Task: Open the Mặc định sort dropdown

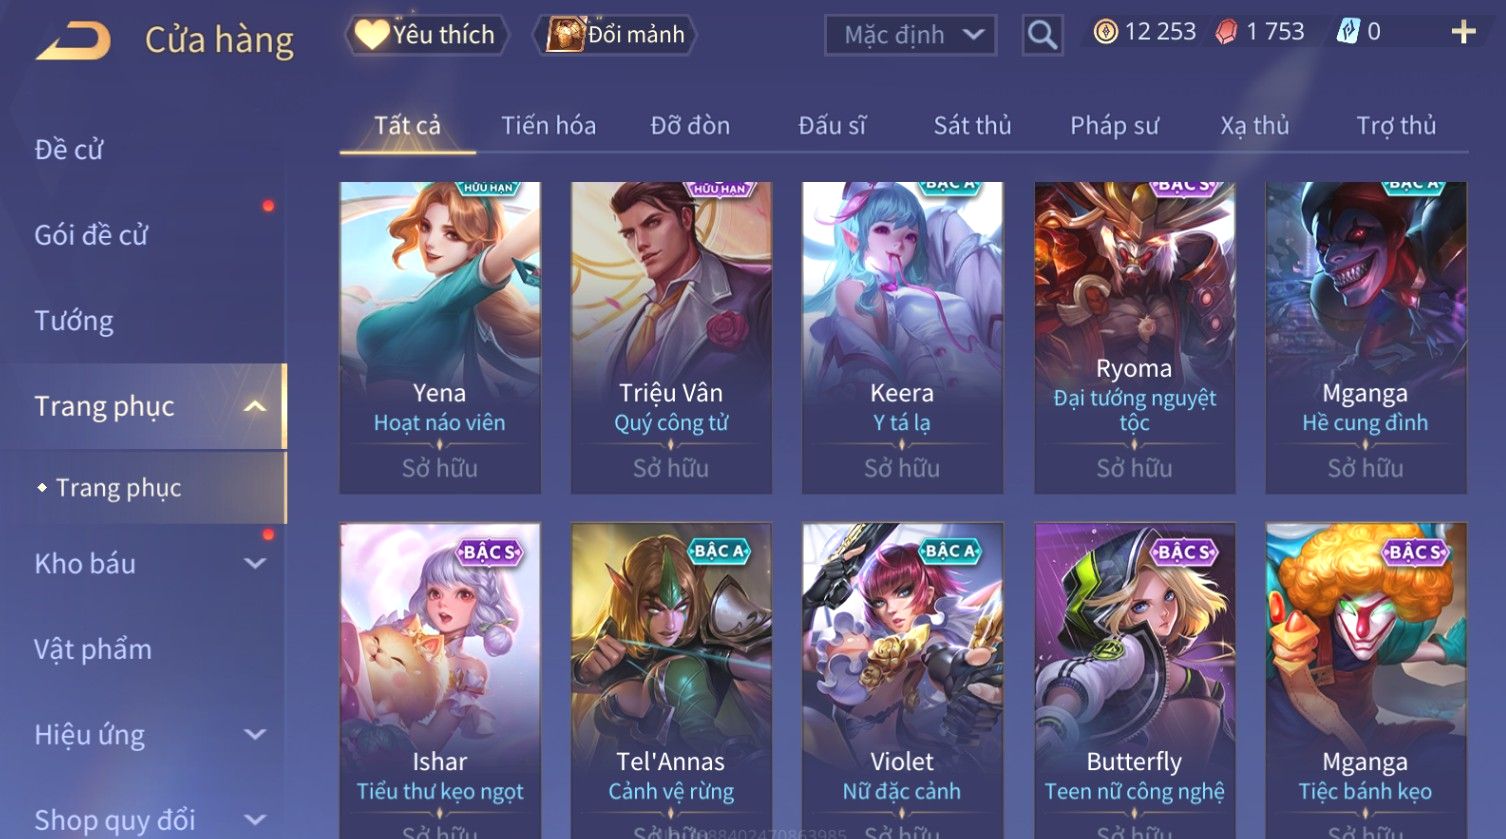Action: point(910,35)
